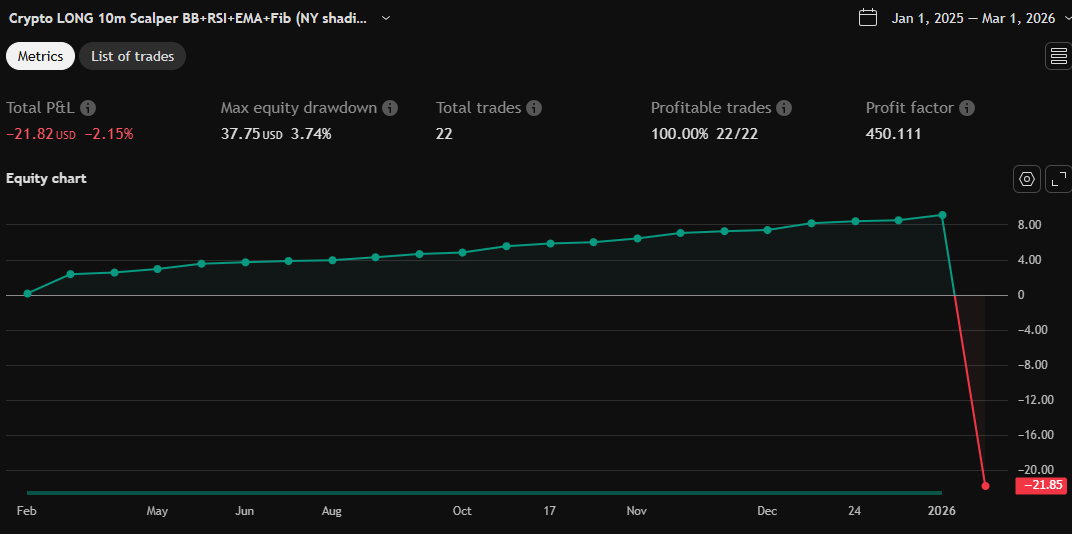This screenshot has height=534, width=1072.
Task: Click the info icon next to Total P&L
Action: coord(88,108)
